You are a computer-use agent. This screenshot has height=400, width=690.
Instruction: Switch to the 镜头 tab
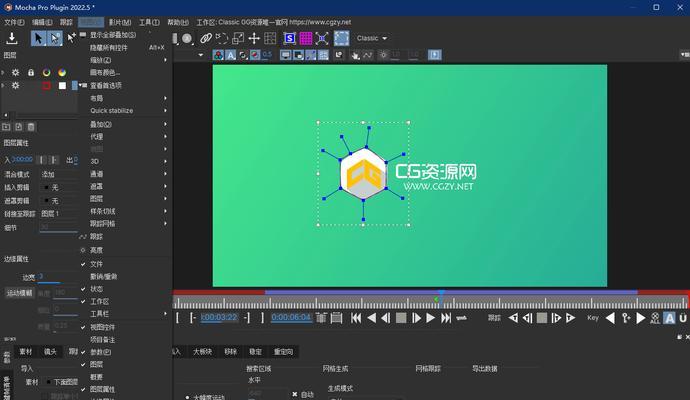[x=50, y=352]
